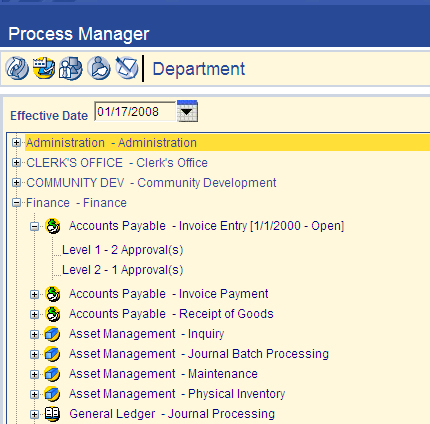
Task: Click the General Ledger book icon
Action: (53, 414)
